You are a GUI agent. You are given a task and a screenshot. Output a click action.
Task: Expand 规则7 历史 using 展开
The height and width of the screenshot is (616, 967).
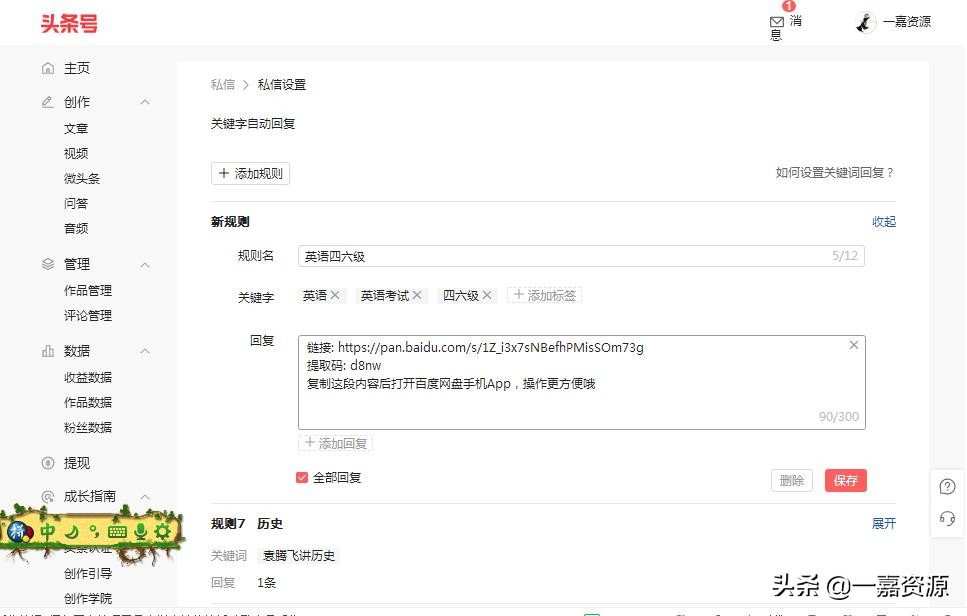[x=883, y=523]
